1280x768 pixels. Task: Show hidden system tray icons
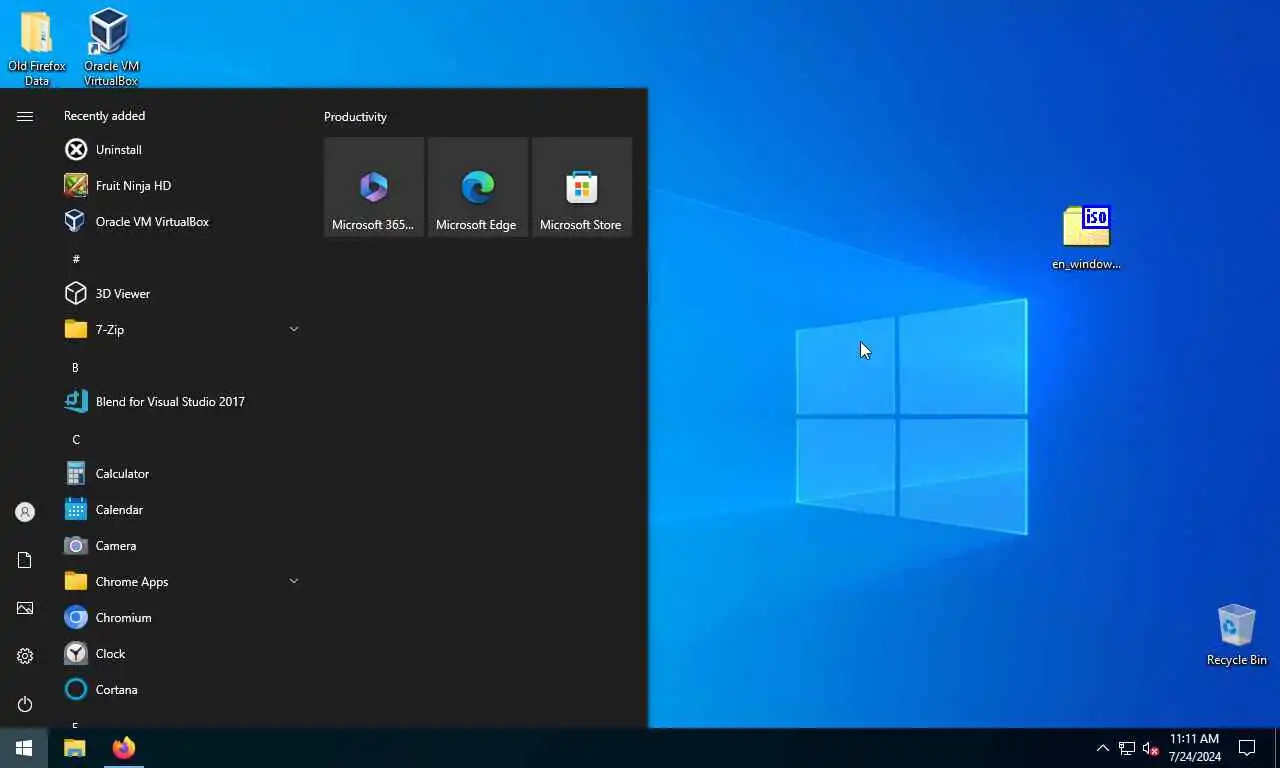tap(1103, 748)
